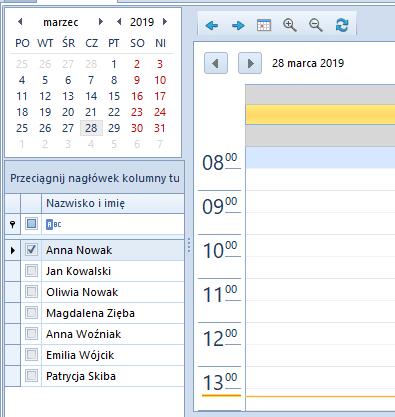The height and width of the screenshot is (417, 395).
Task: Switch to previous year before 2019
Action: pos(119,22)
